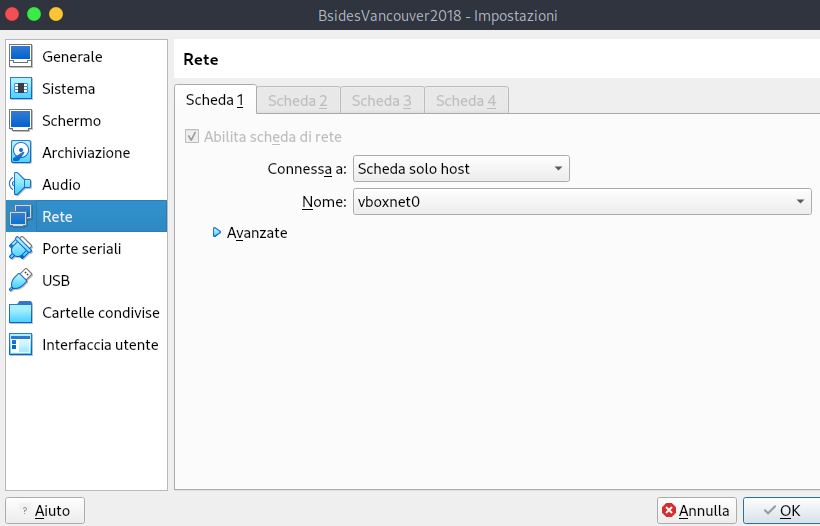Click the Audio speaker icon

click(x=20, y=184)
